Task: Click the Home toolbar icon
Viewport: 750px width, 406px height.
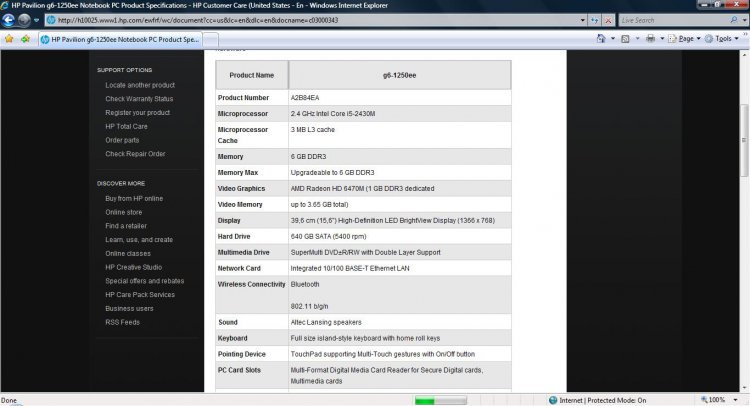Action: click(601, 39)
